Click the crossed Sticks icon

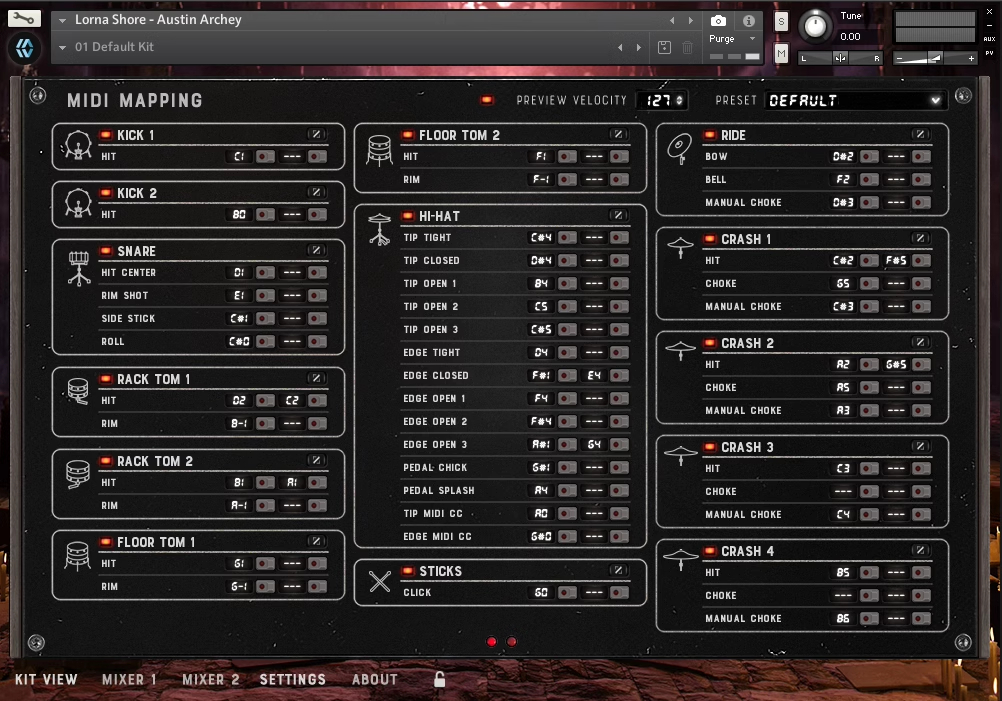click(380, 581)
